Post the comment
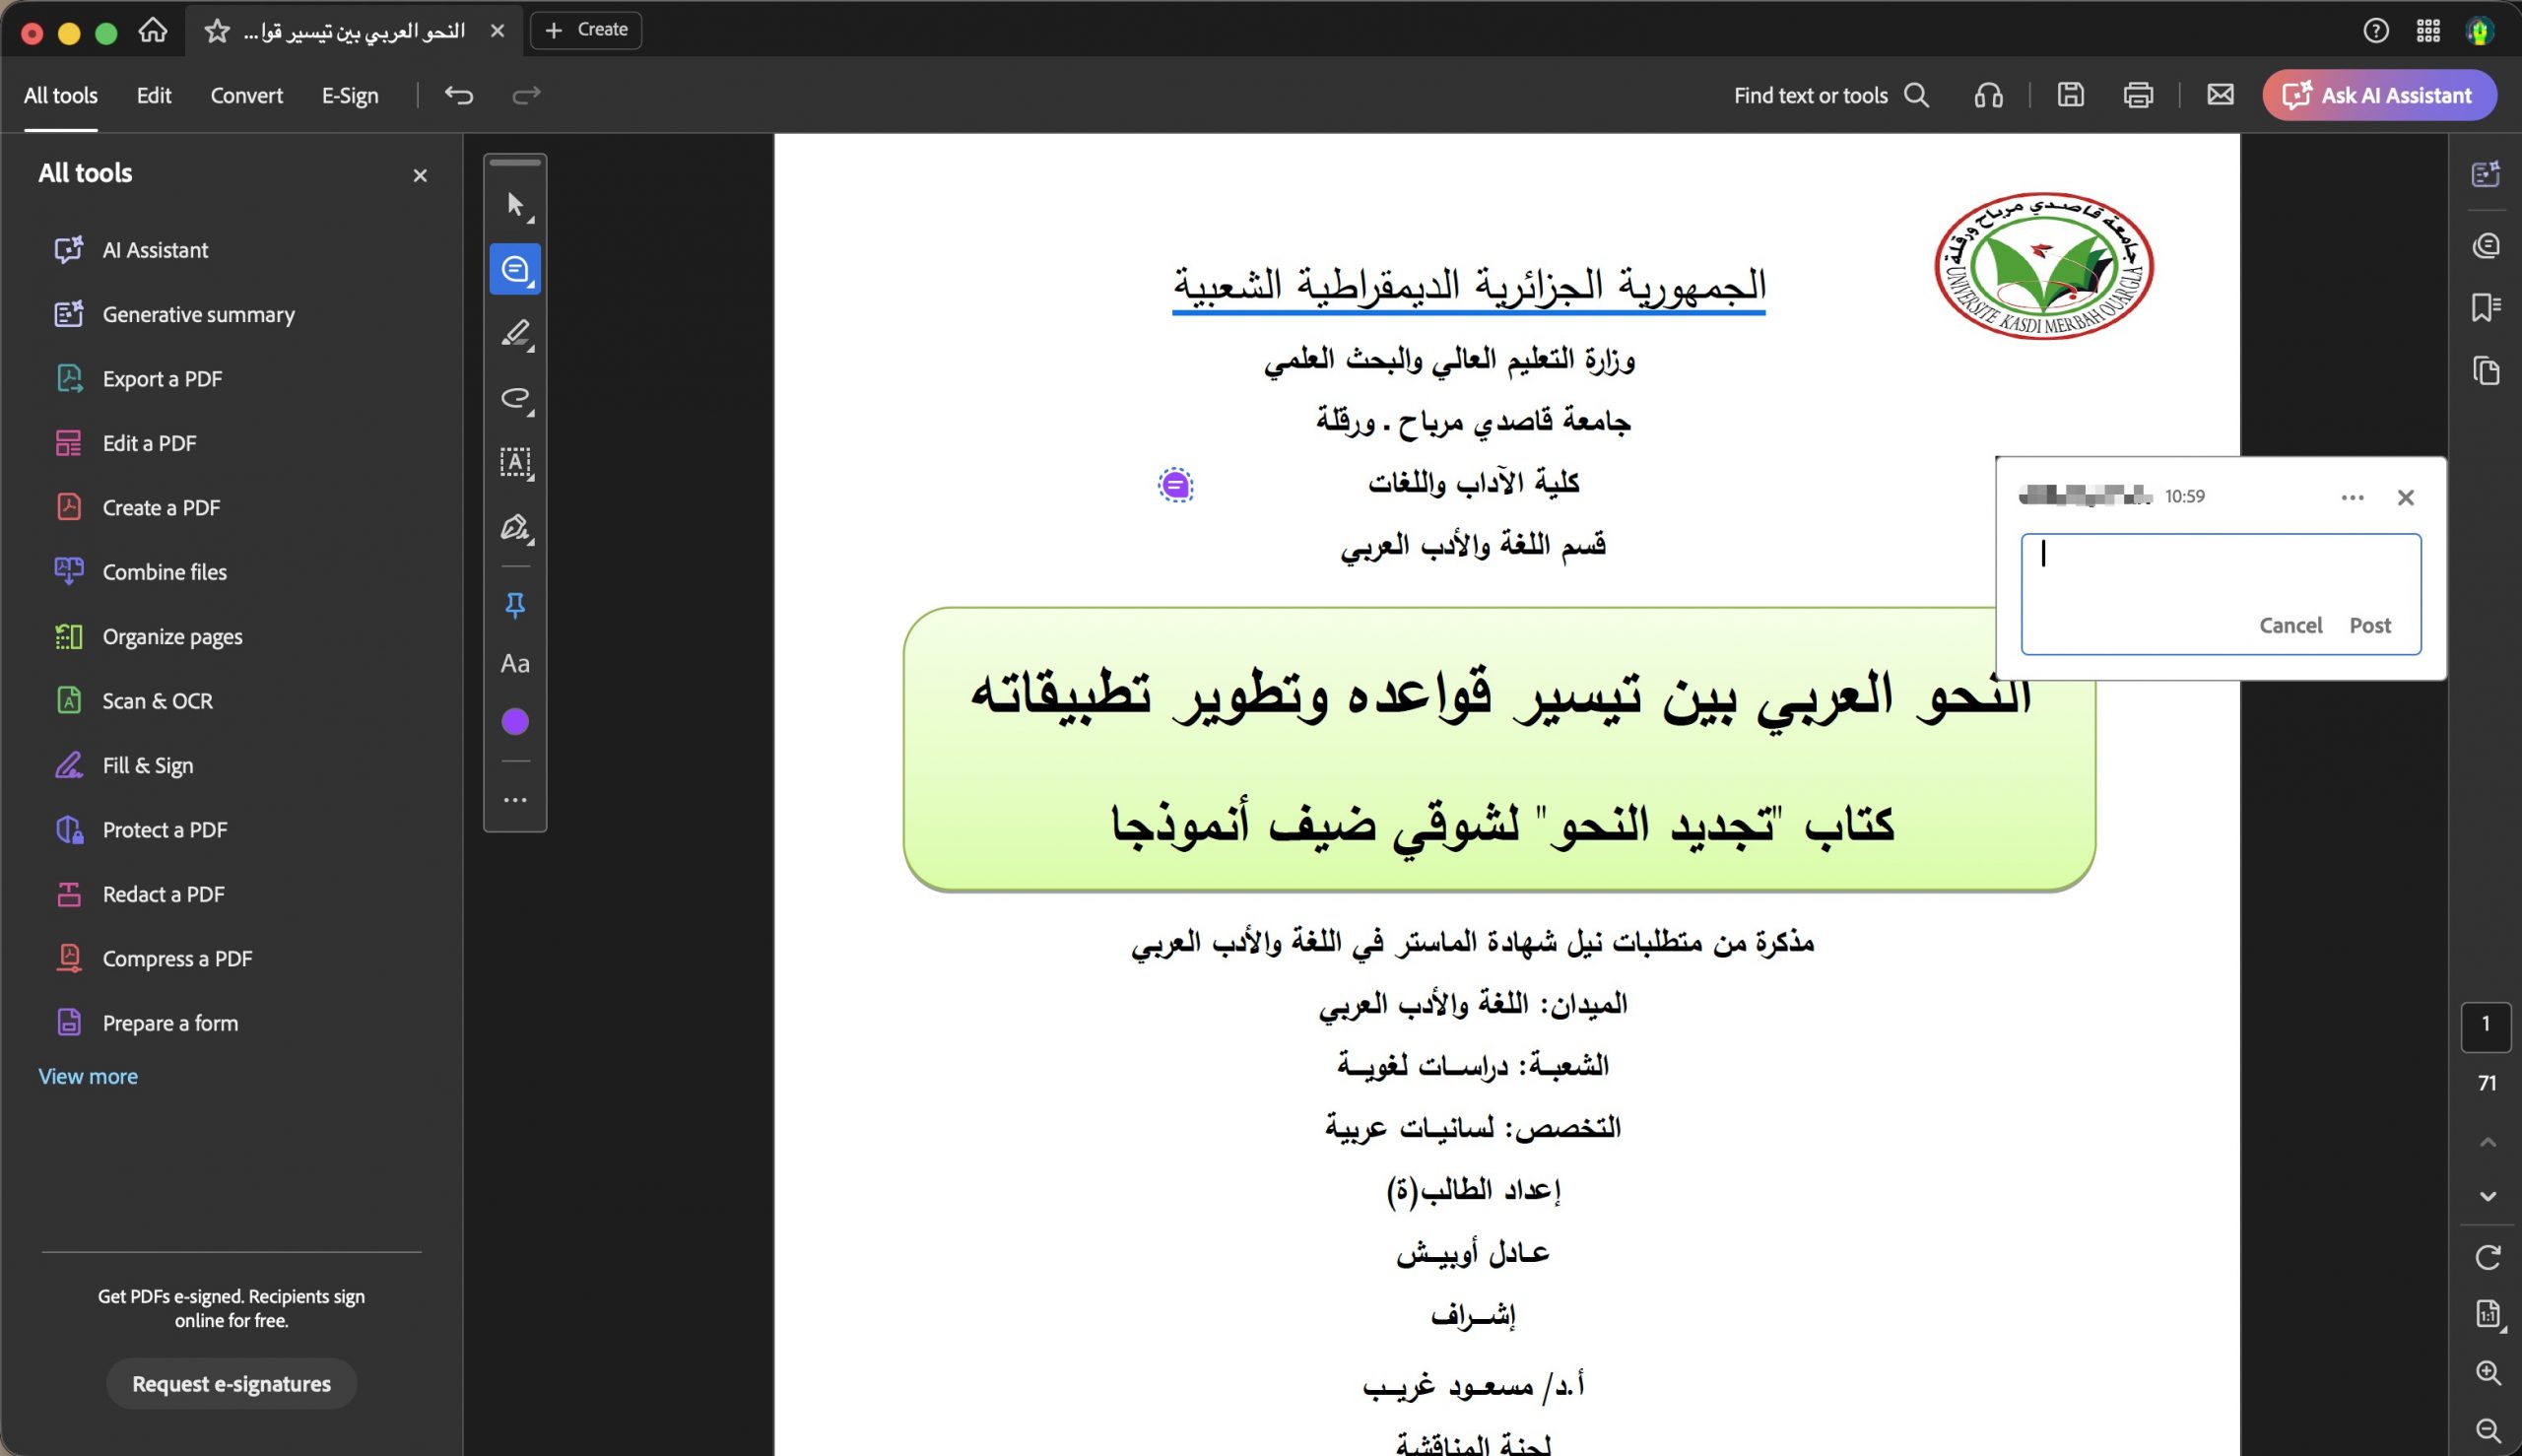This screenshot has height=1456, width=2522. [x=2369, y=625]
